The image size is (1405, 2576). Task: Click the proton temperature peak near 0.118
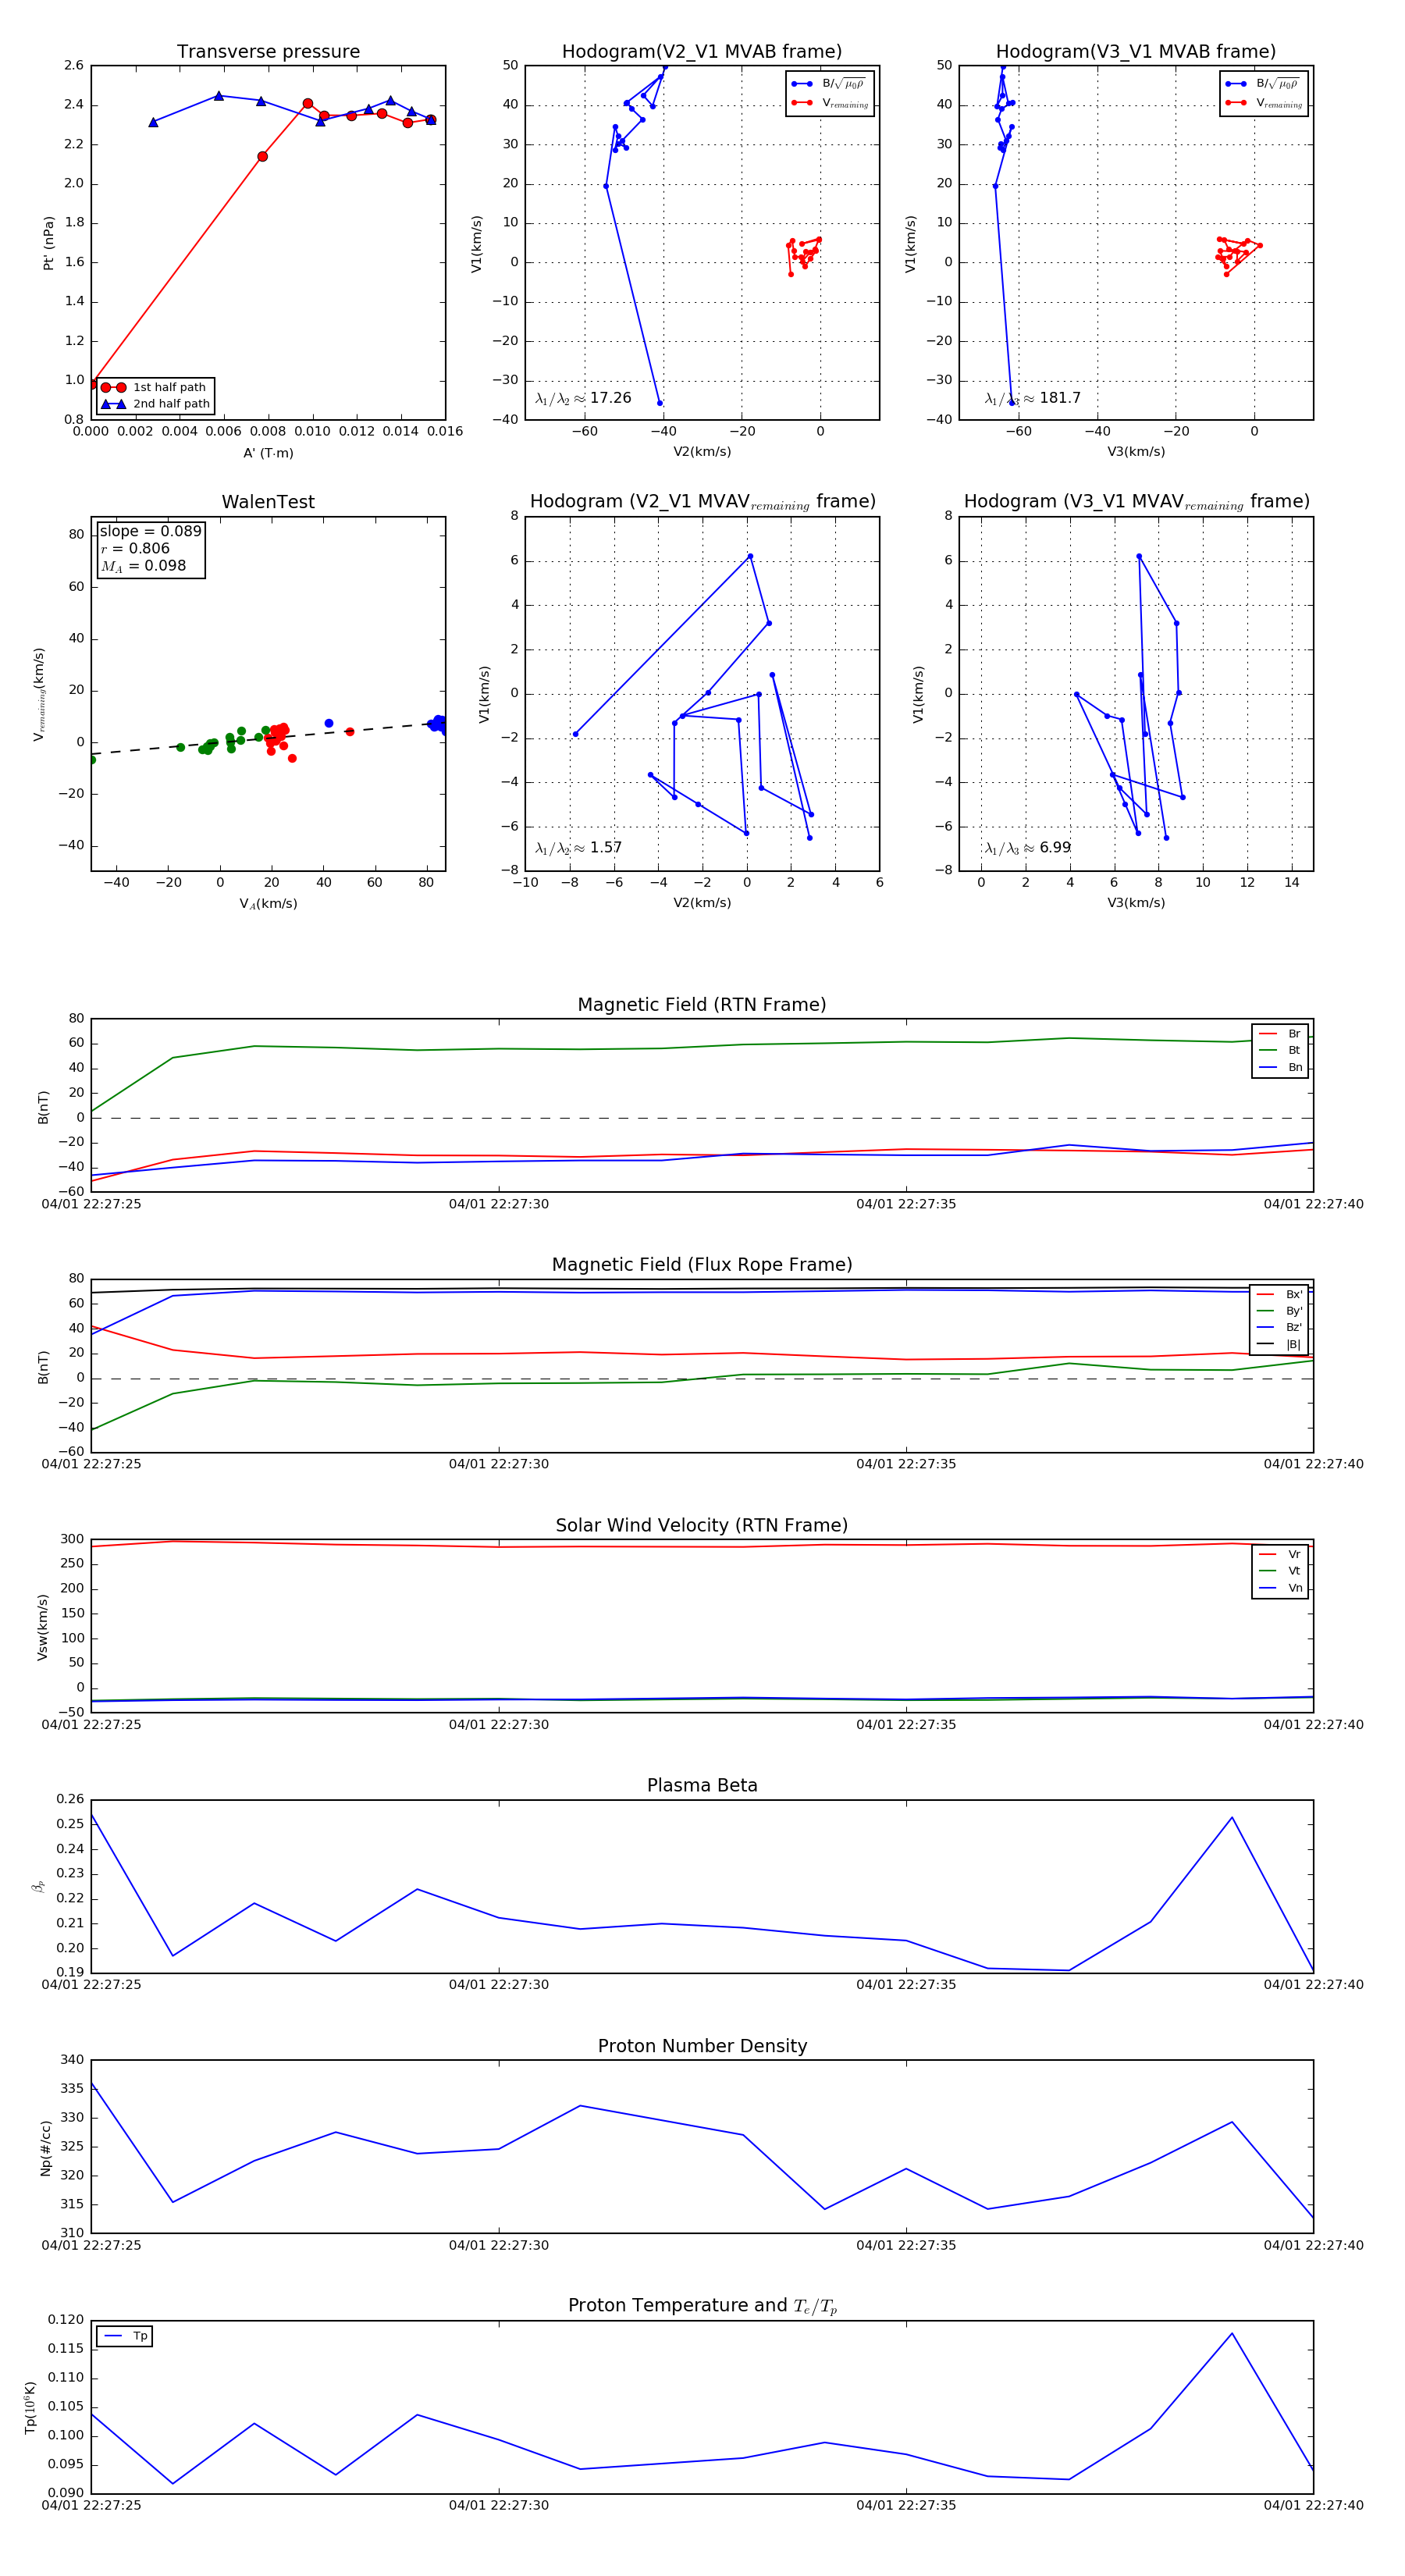[x=1232, y=2333]
